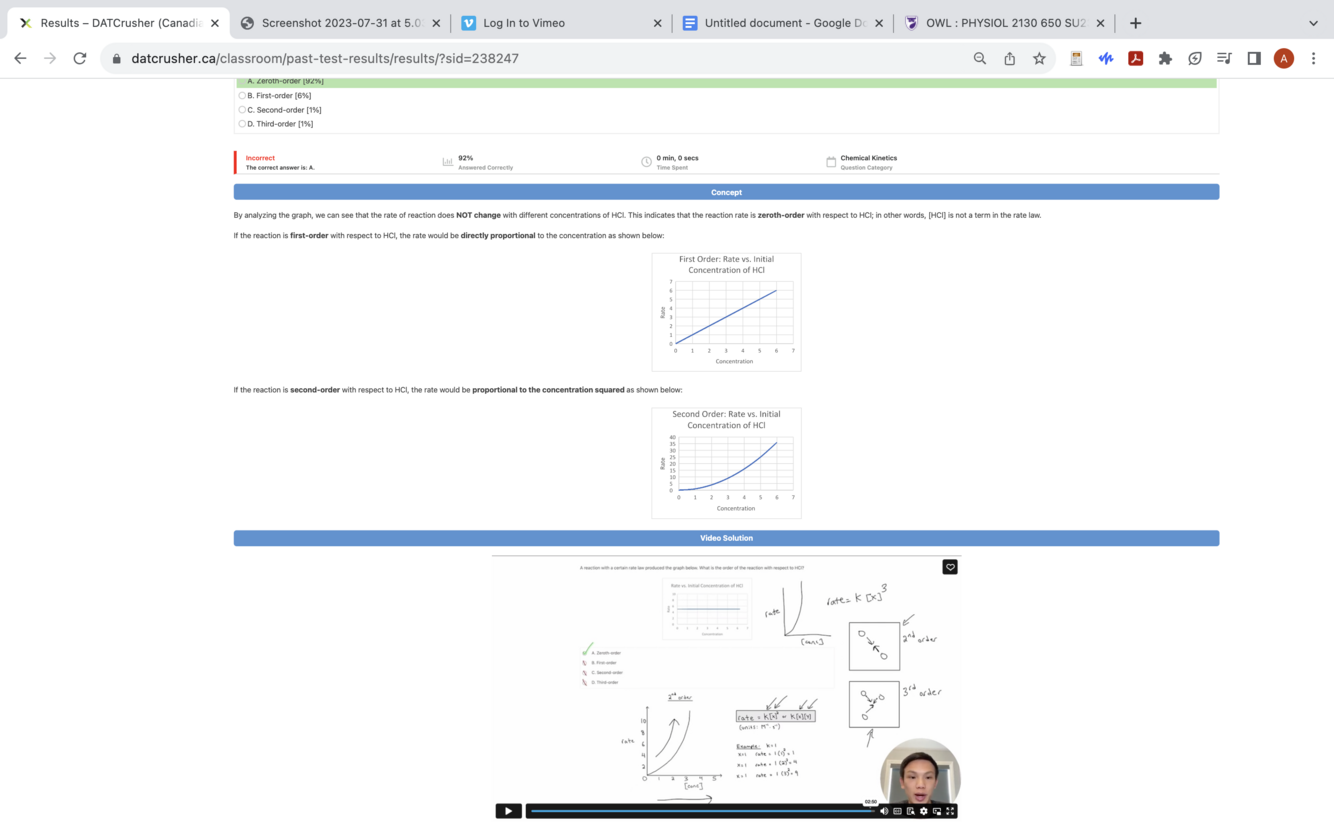The height and width of the screenshot is (834, 1334).
Task: Click the '92% Answered Correctly' stat
Action: point(485,162)
